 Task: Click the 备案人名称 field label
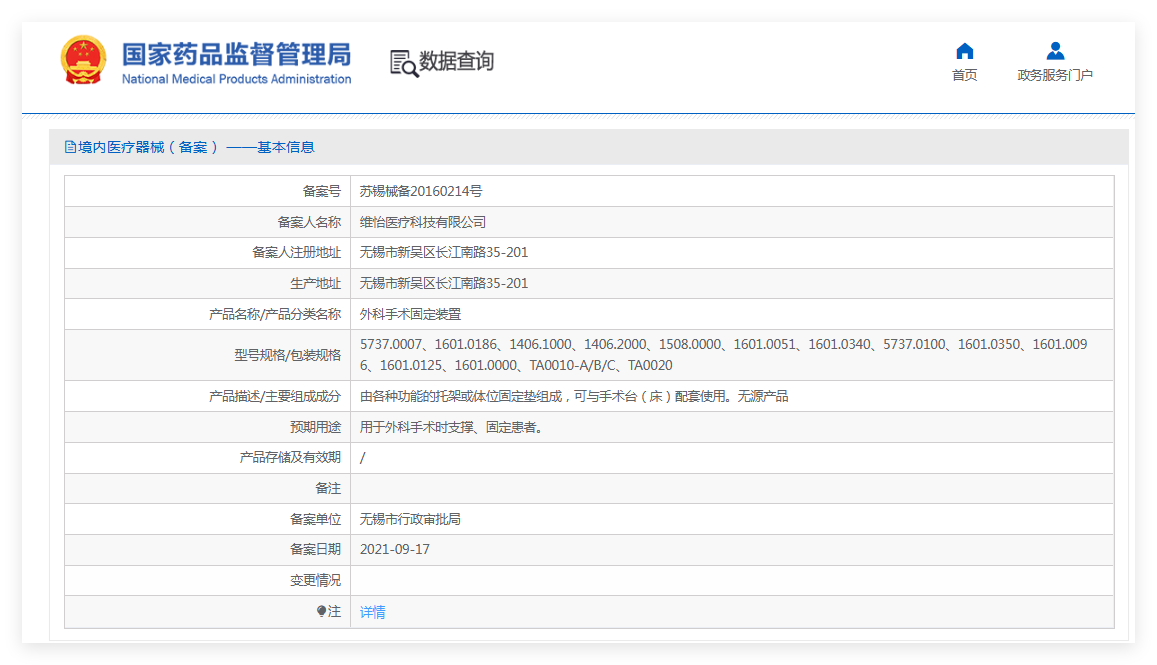click(x=309, y=222)
